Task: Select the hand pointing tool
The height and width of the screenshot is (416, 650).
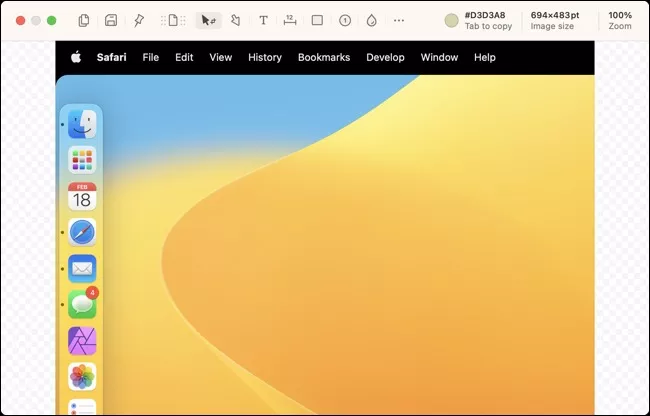Action: 235,20
